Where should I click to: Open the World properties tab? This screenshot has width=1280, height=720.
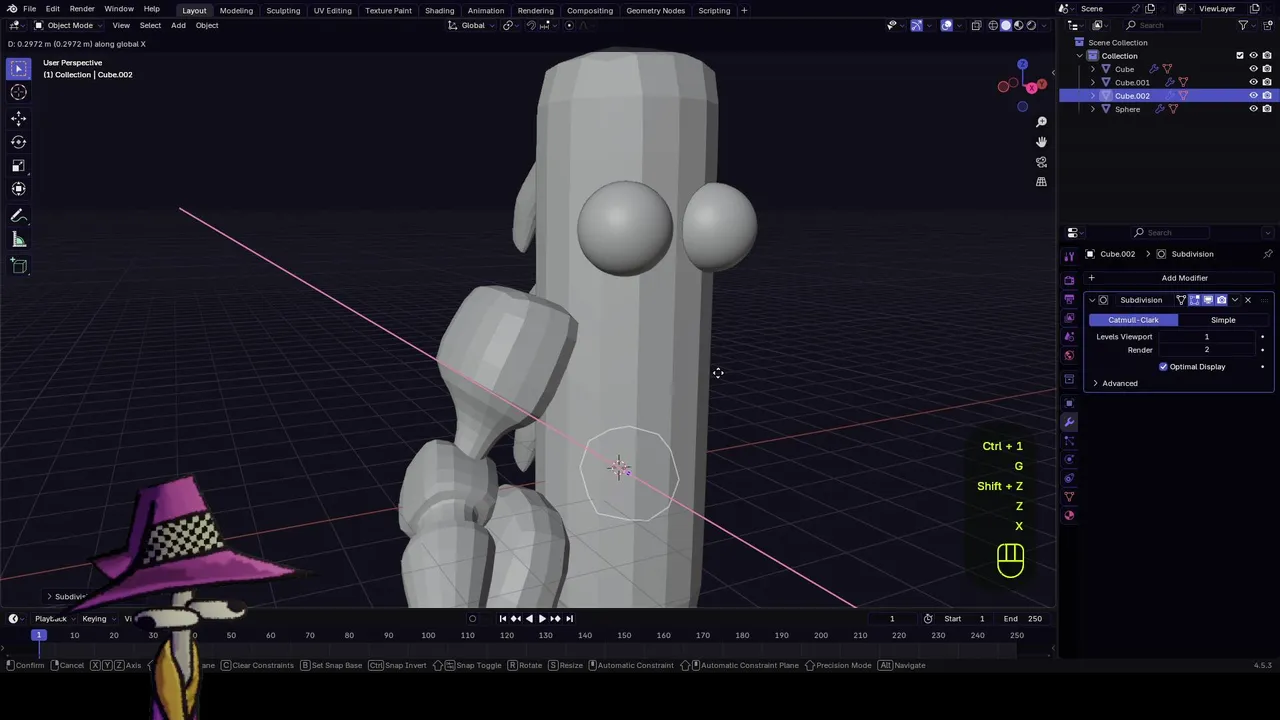(1069, 355)
